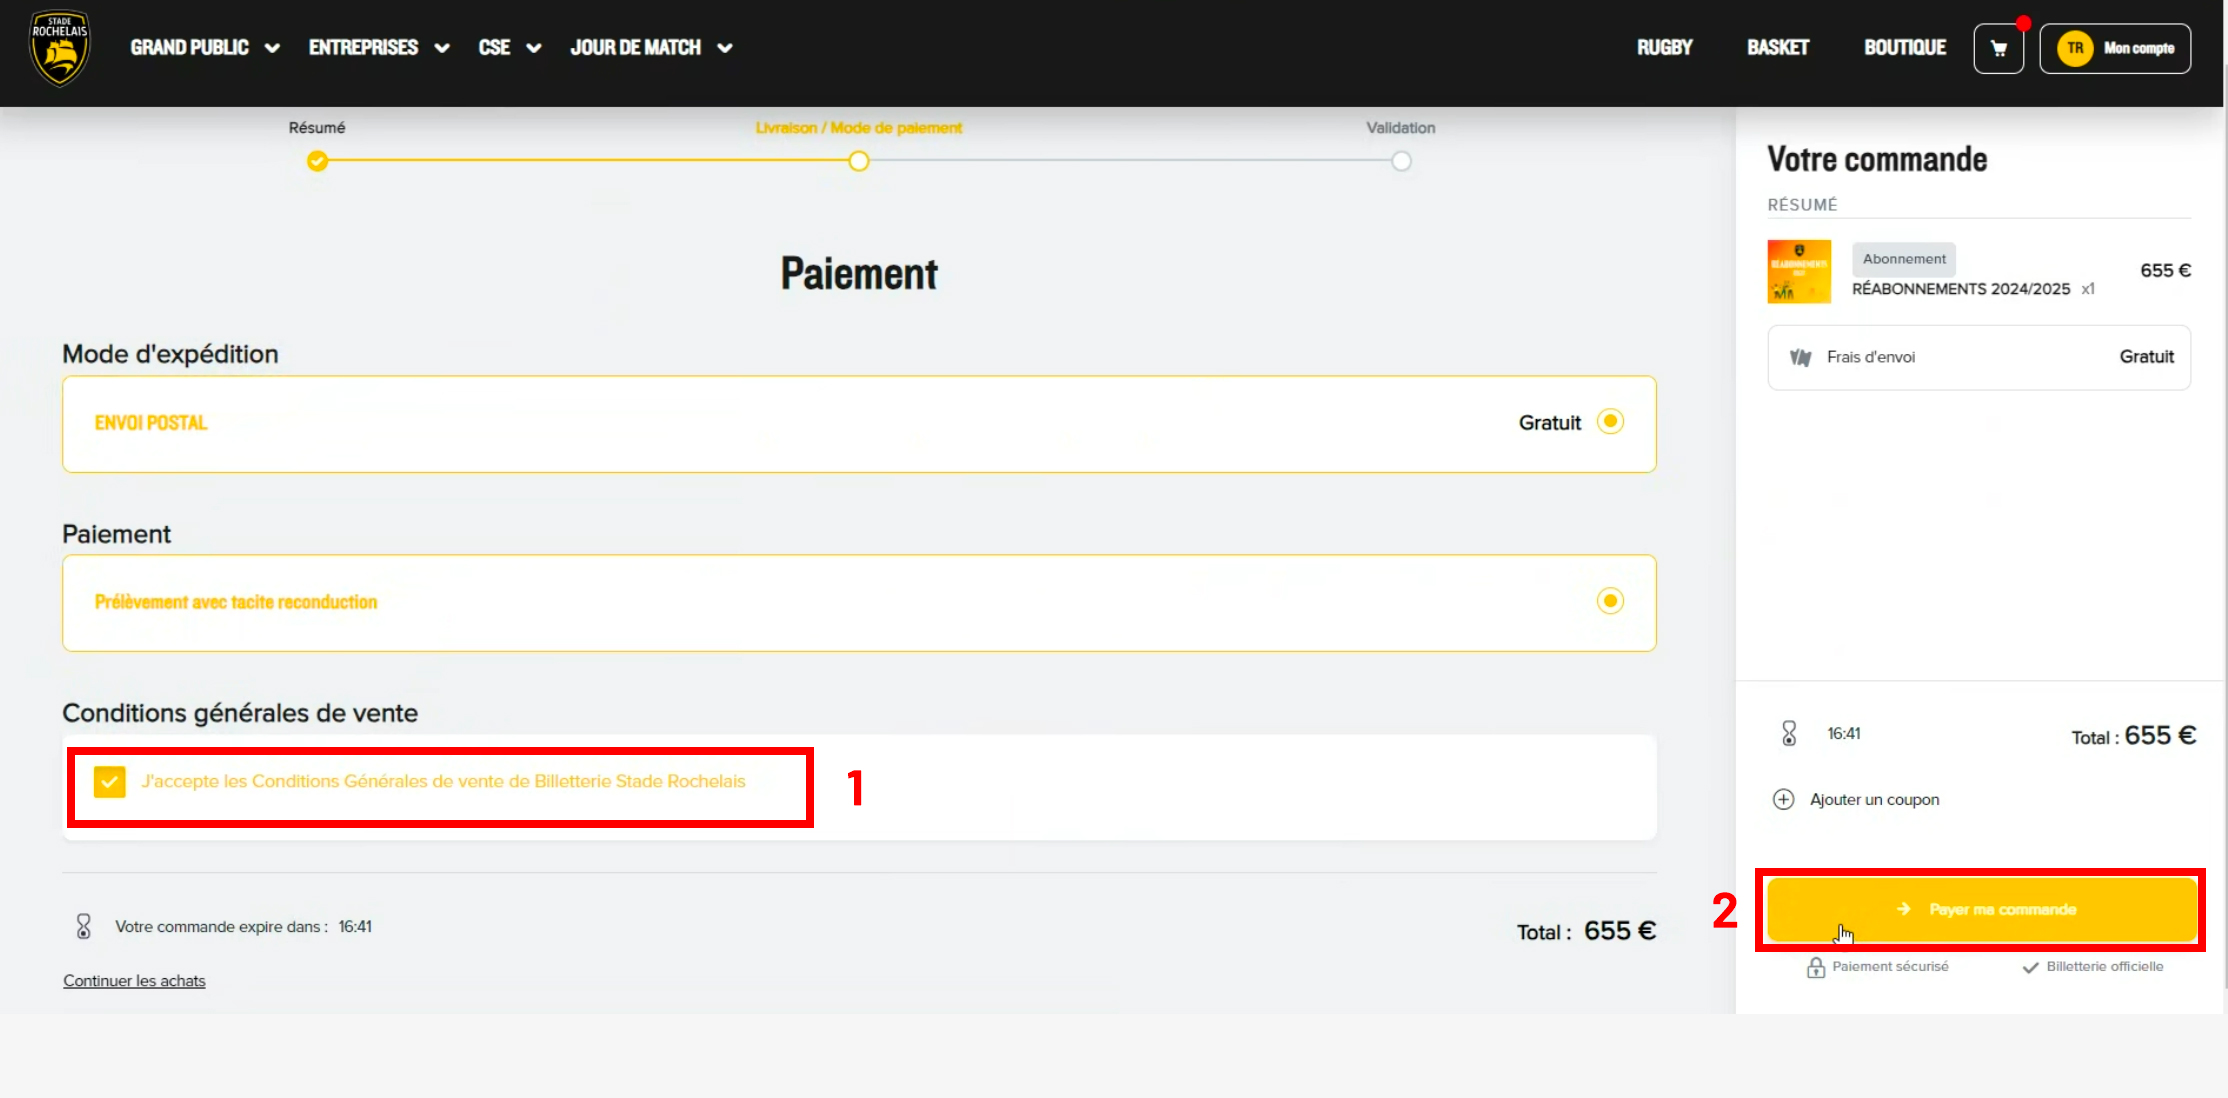This screenshot has height=1098, width=2228.
Task: Open the shopping cart icon
Action: coord(1998,48)
